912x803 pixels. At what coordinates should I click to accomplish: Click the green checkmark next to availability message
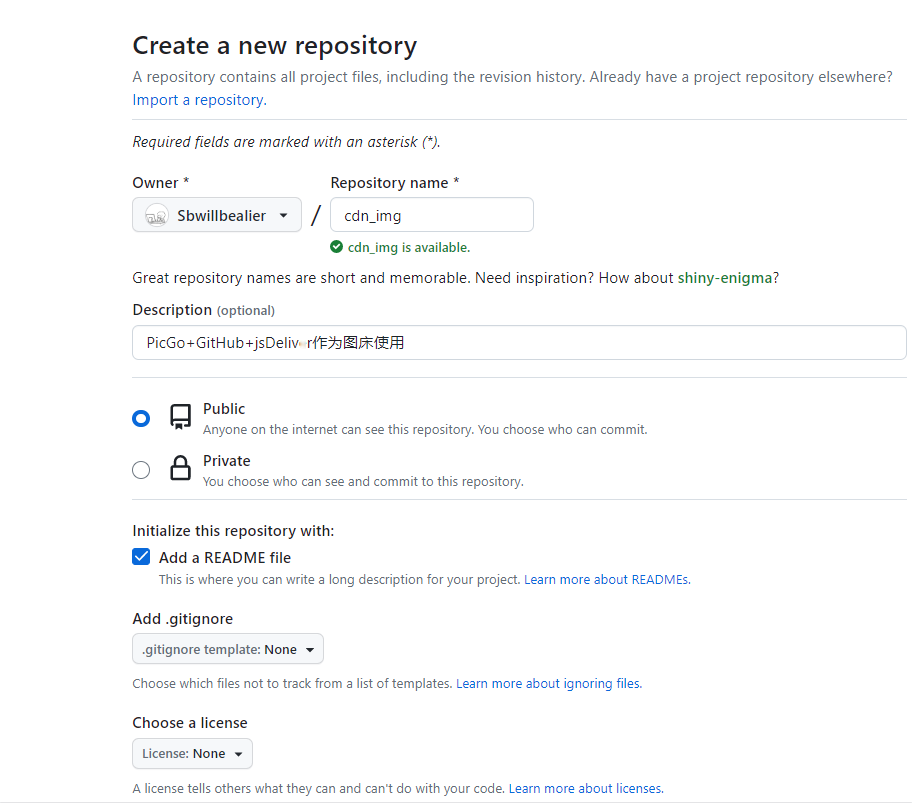coord(337,247)
